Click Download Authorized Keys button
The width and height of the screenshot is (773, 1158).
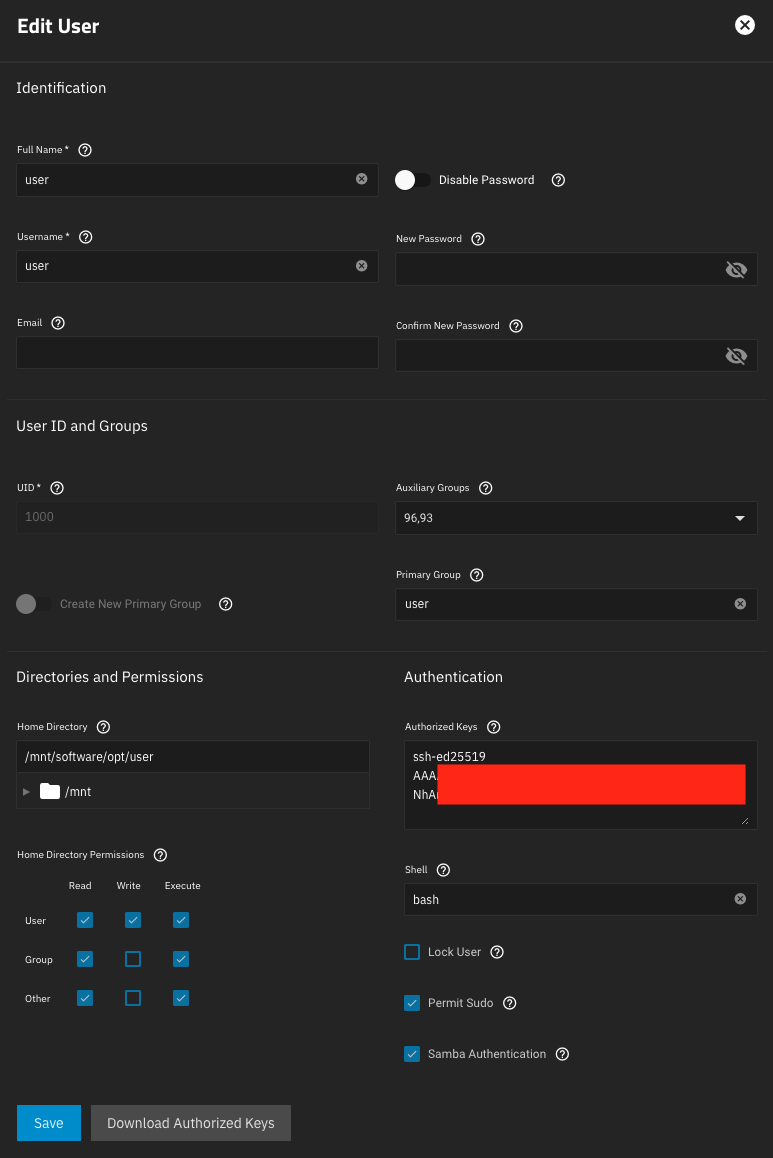(x=190, y=1123)
